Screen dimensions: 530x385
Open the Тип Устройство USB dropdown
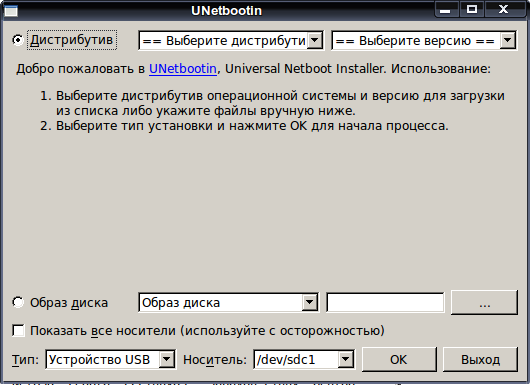click(110, 359)
